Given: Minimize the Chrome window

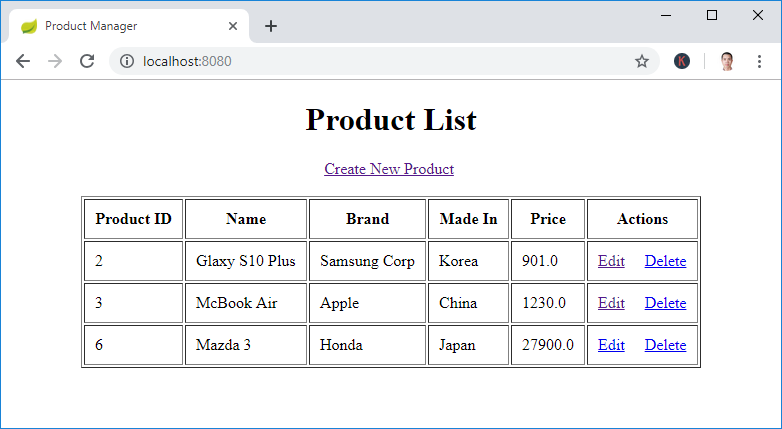Looking at the screenshot, I should tap(666, 15).
